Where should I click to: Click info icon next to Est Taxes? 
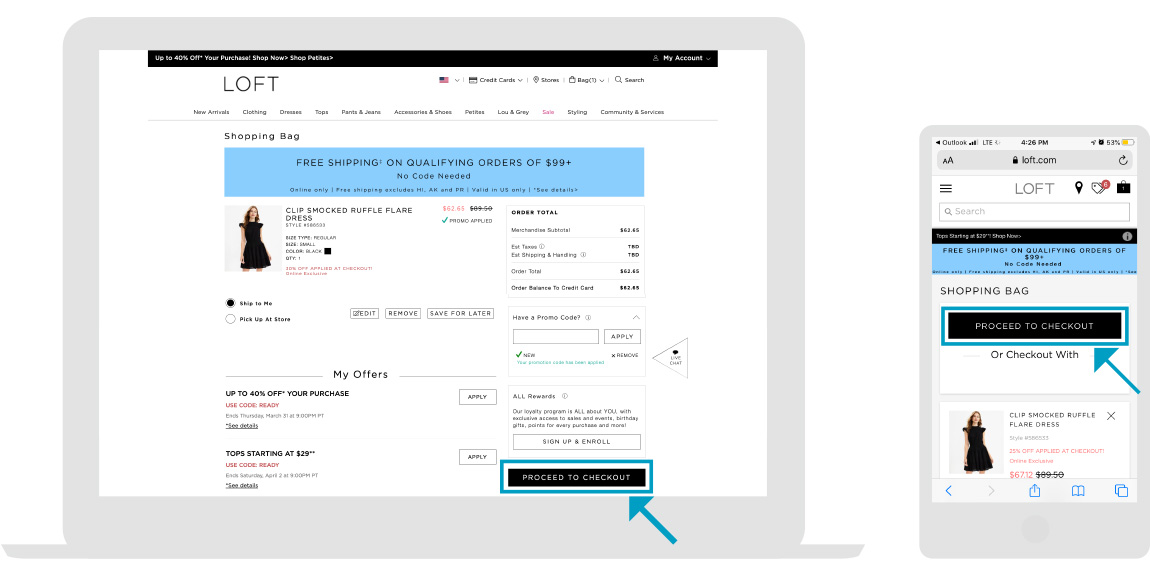point(542,246)
